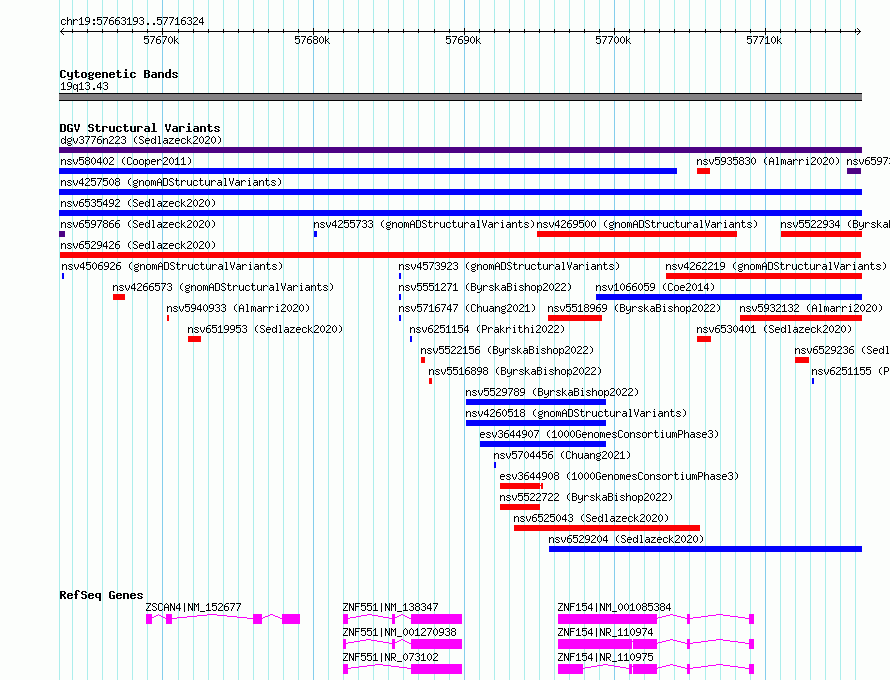This screenshot has height=680, width=890.
Task: Select the ZNF551|NM_001270938 gene label
Action: pos(400,632)
